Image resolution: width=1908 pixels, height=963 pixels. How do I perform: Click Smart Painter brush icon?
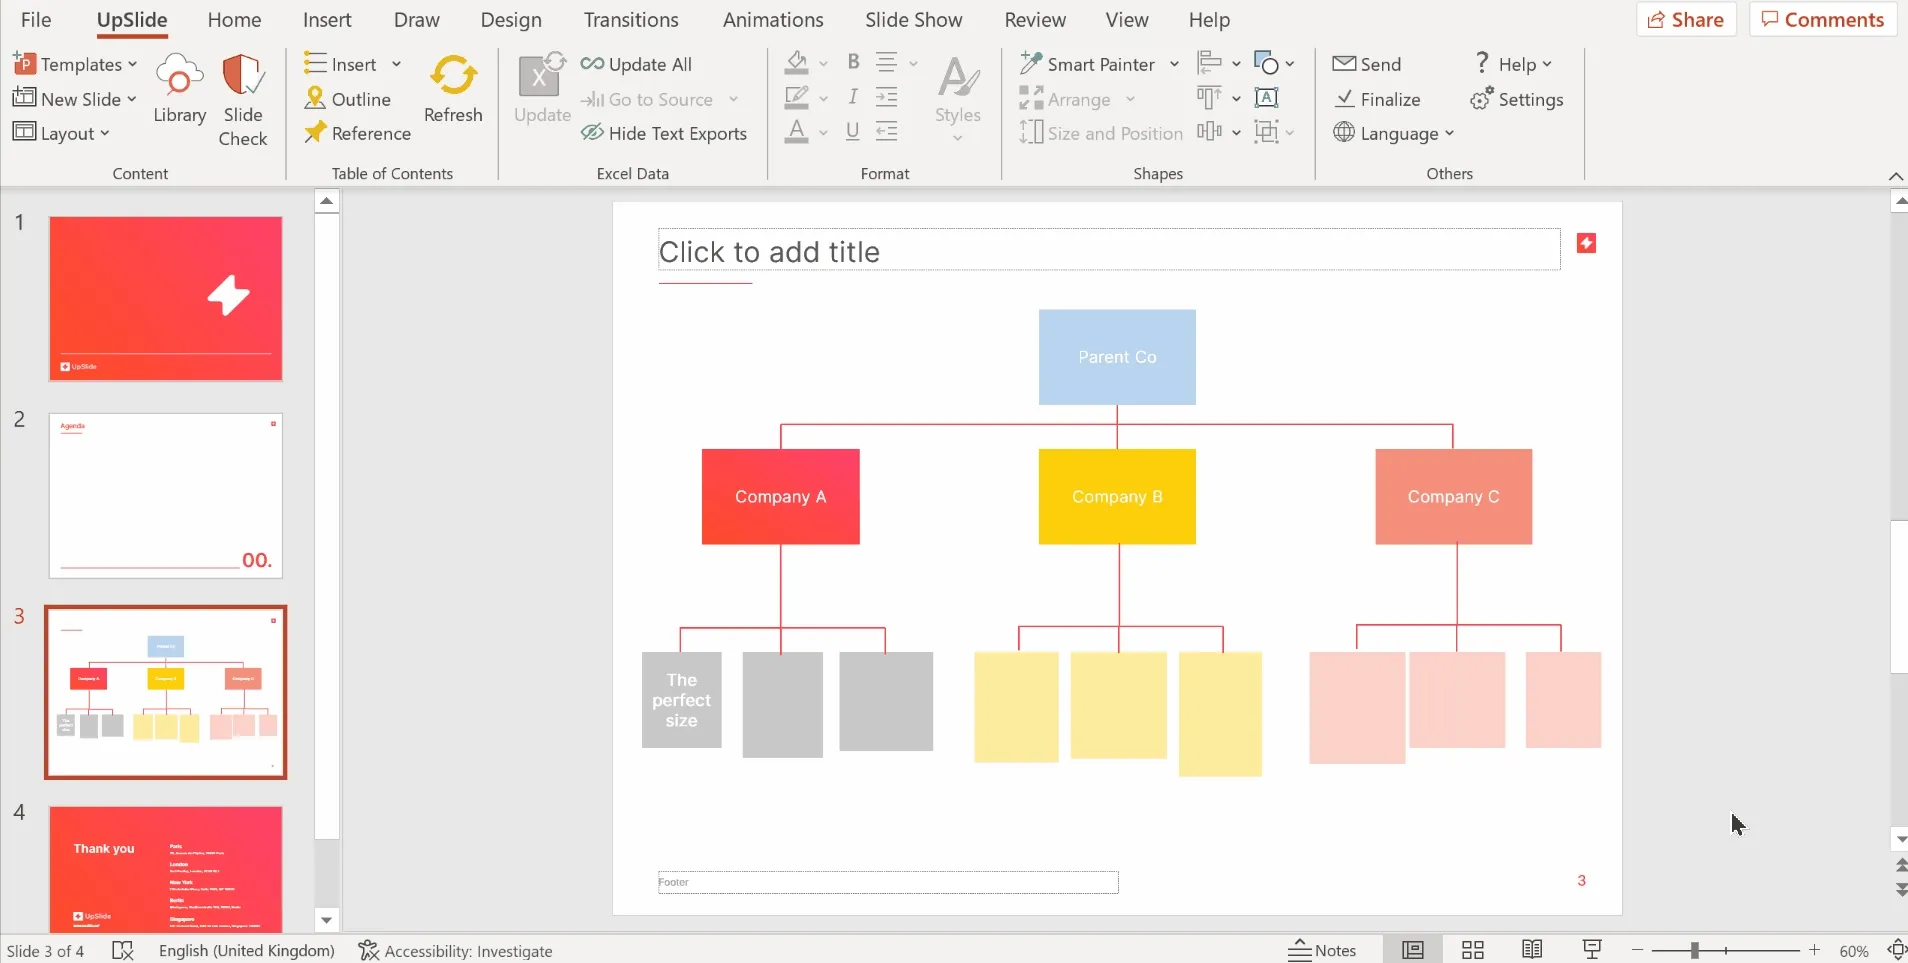pyautogui.click(x=1031, y=64)
